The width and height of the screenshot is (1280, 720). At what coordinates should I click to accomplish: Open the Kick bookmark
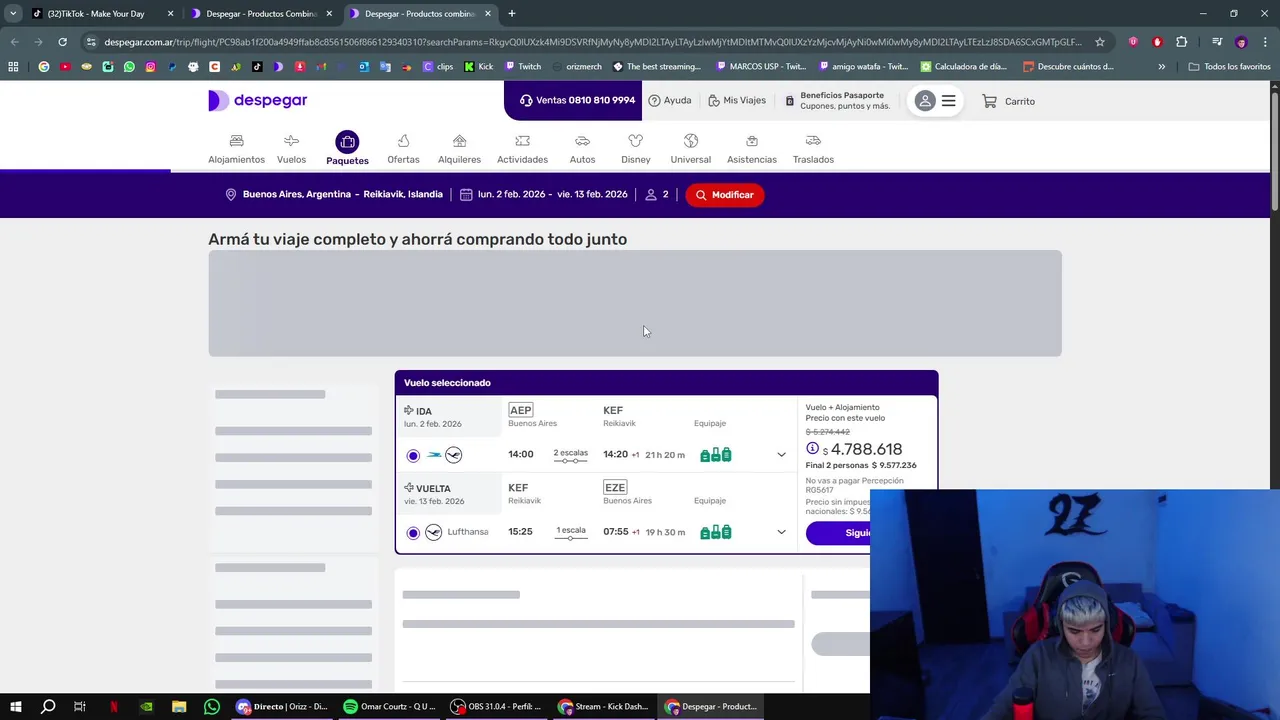pos(478,67)
